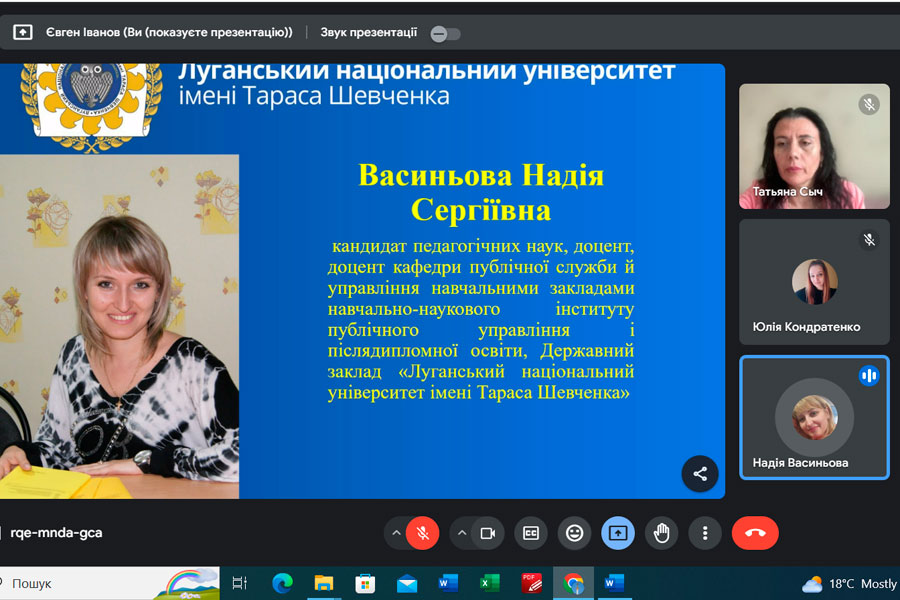Click the name Васиньова Надія Сергіївна on slide

pyautogui.click(x=481, y=192)
